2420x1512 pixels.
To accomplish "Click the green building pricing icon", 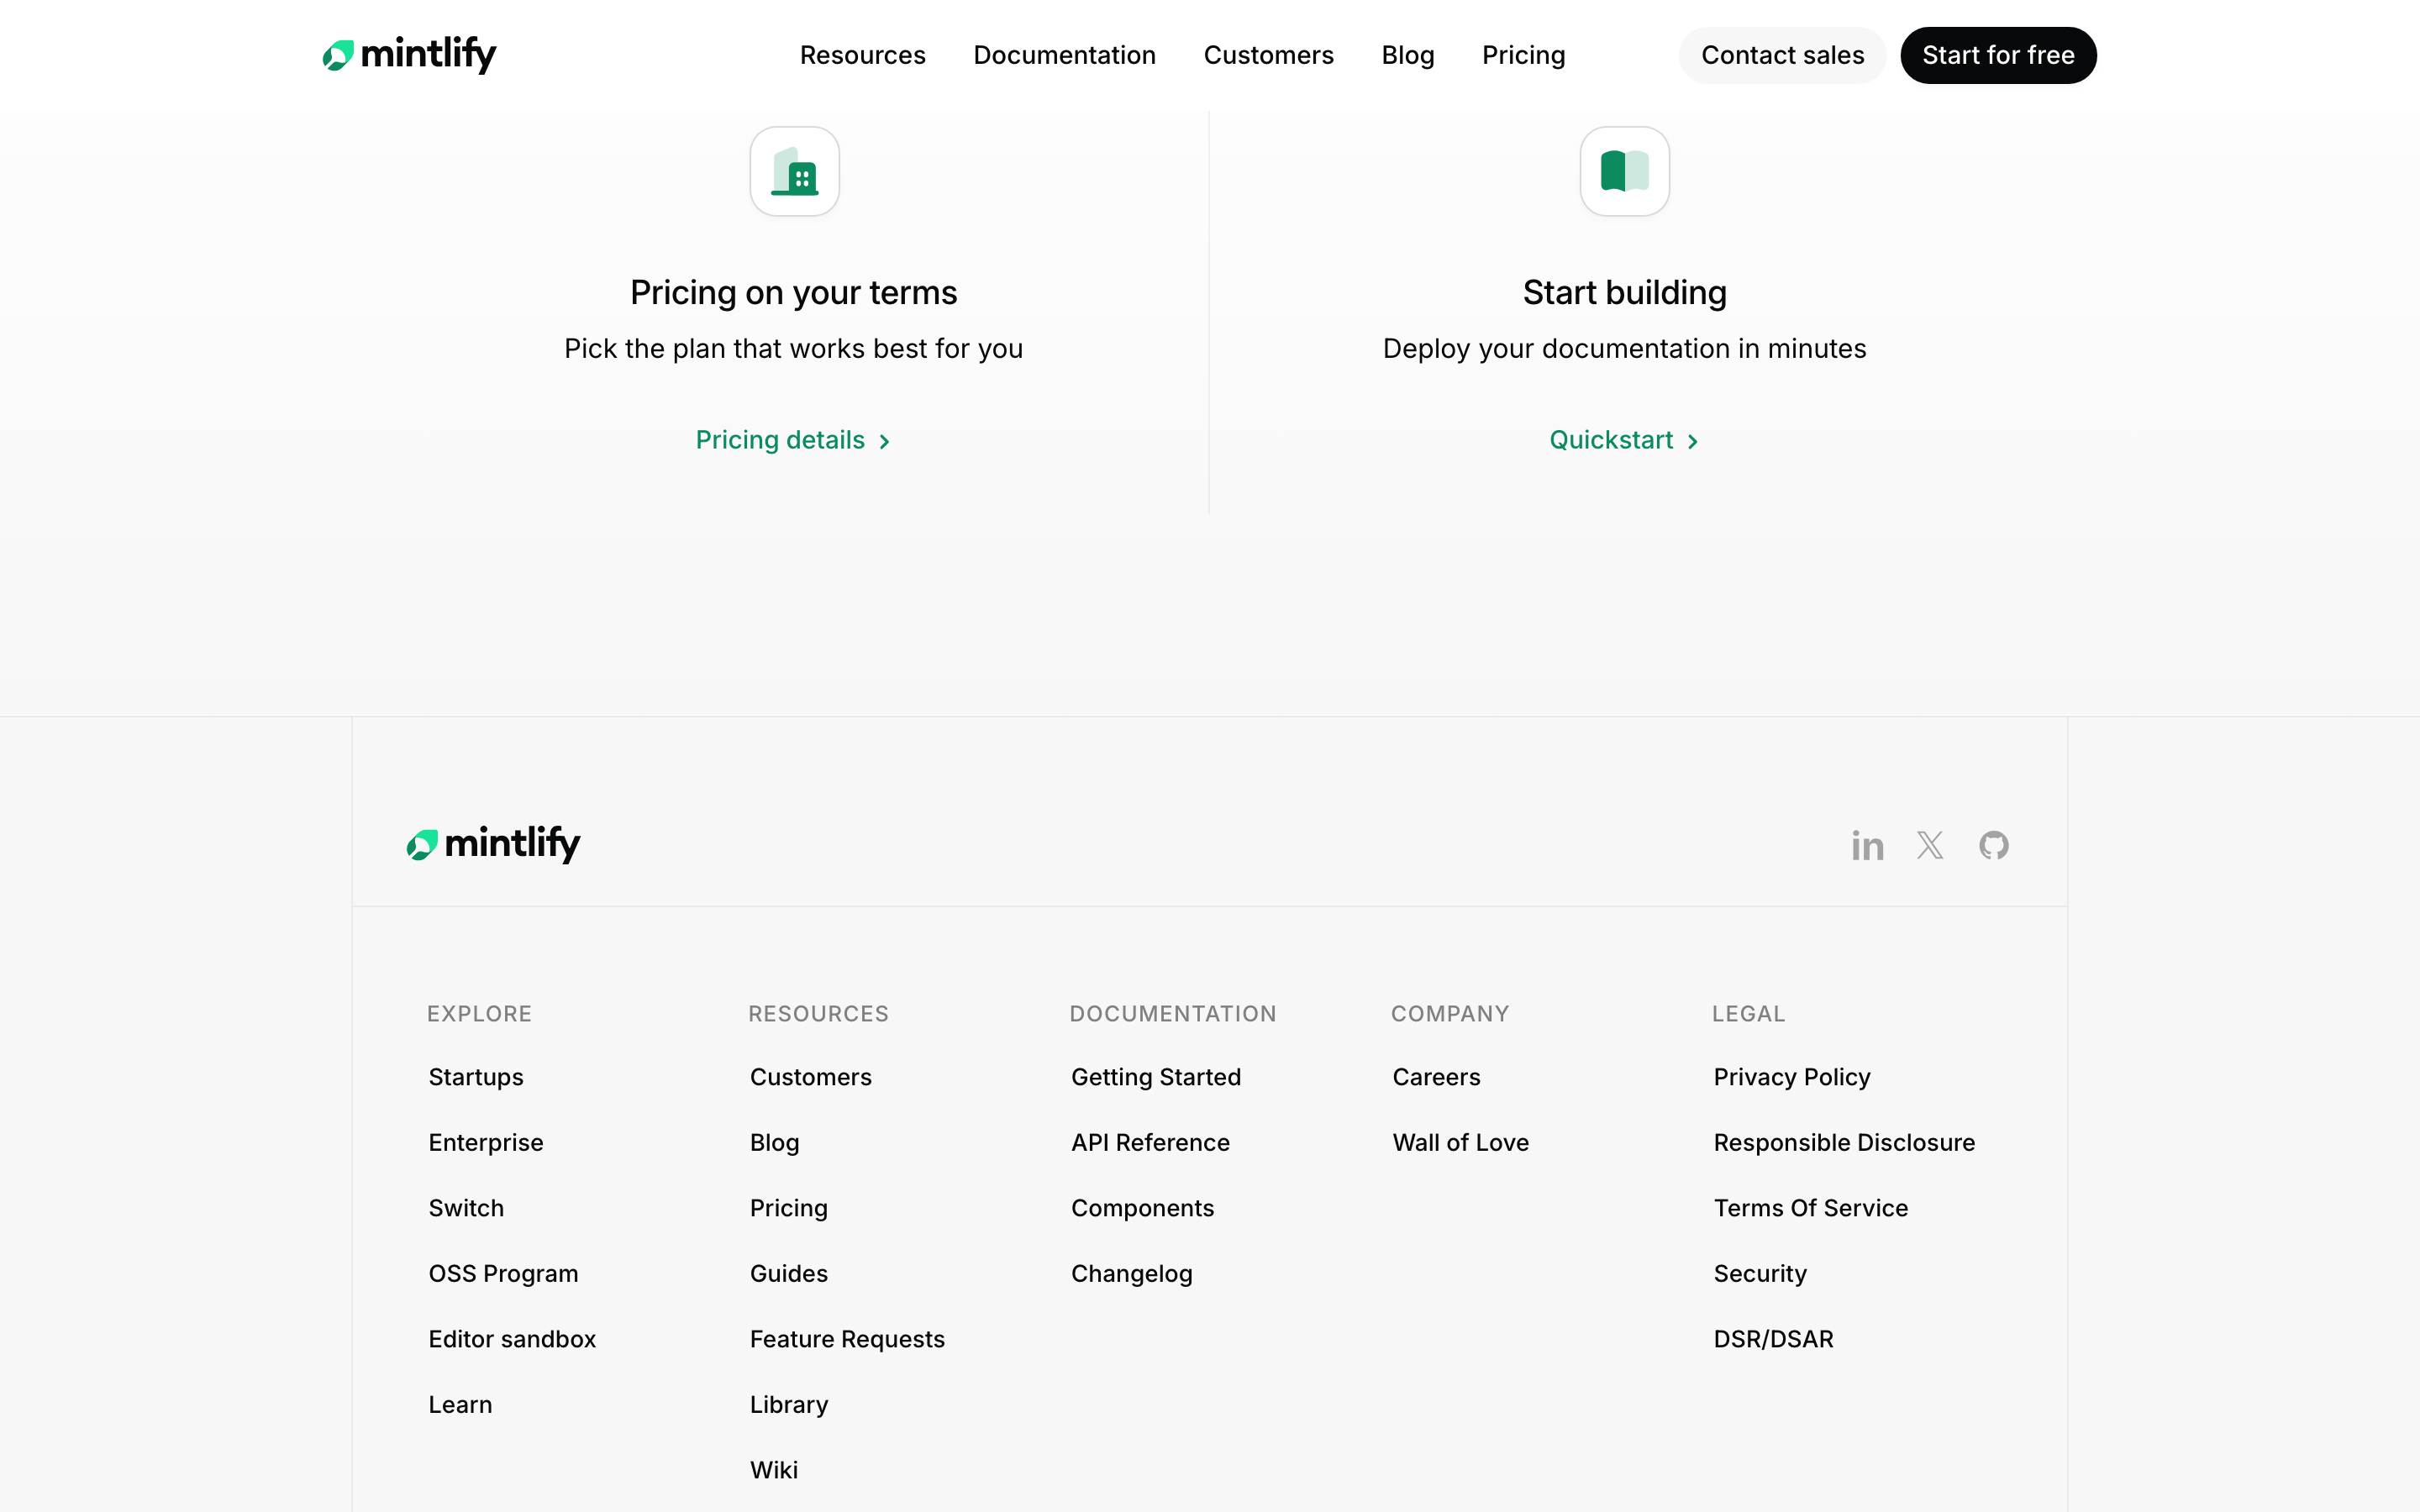I will click(795, 171).
